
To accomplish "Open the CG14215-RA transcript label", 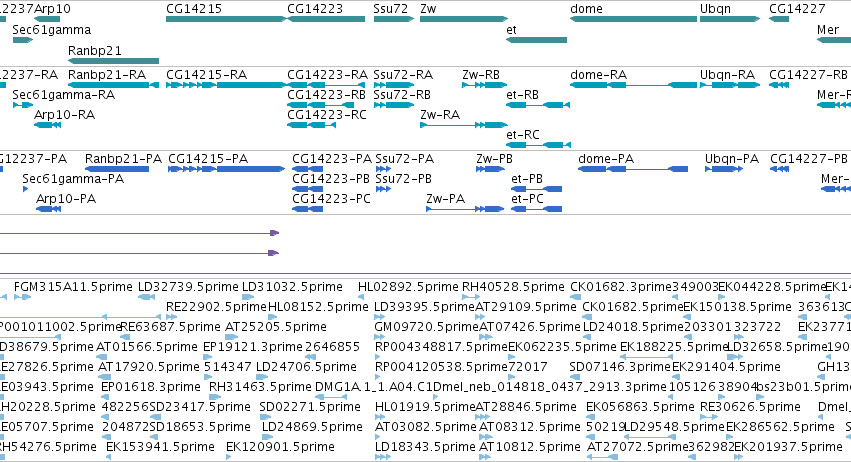I will tap(206, 74).
